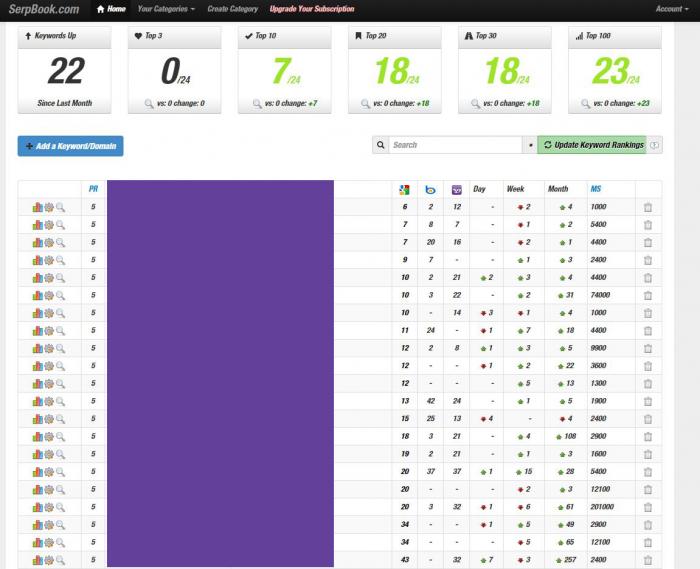Click the magnifier icon in the Top 10 card
The height and width of the screenshot is (569, 700).
(257, 104)
